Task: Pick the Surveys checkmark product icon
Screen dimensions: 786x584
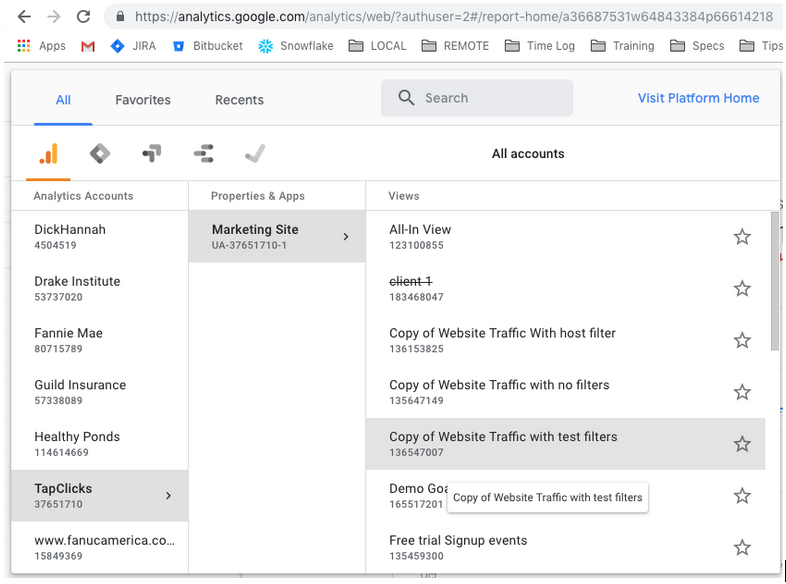Action: pos(255,153)
